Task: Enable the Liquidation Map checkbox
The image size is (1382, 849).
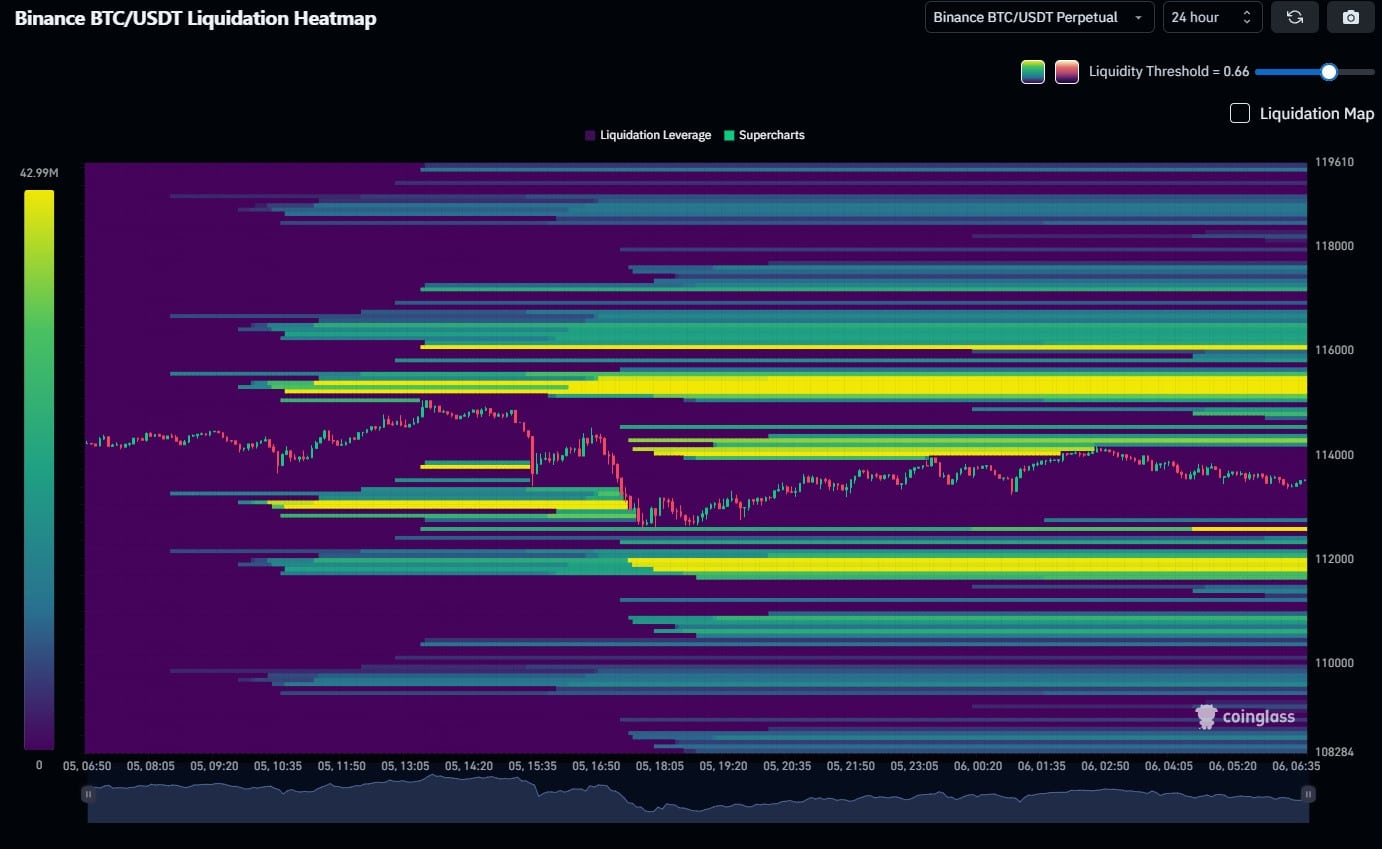Action: click(1239, 113)
